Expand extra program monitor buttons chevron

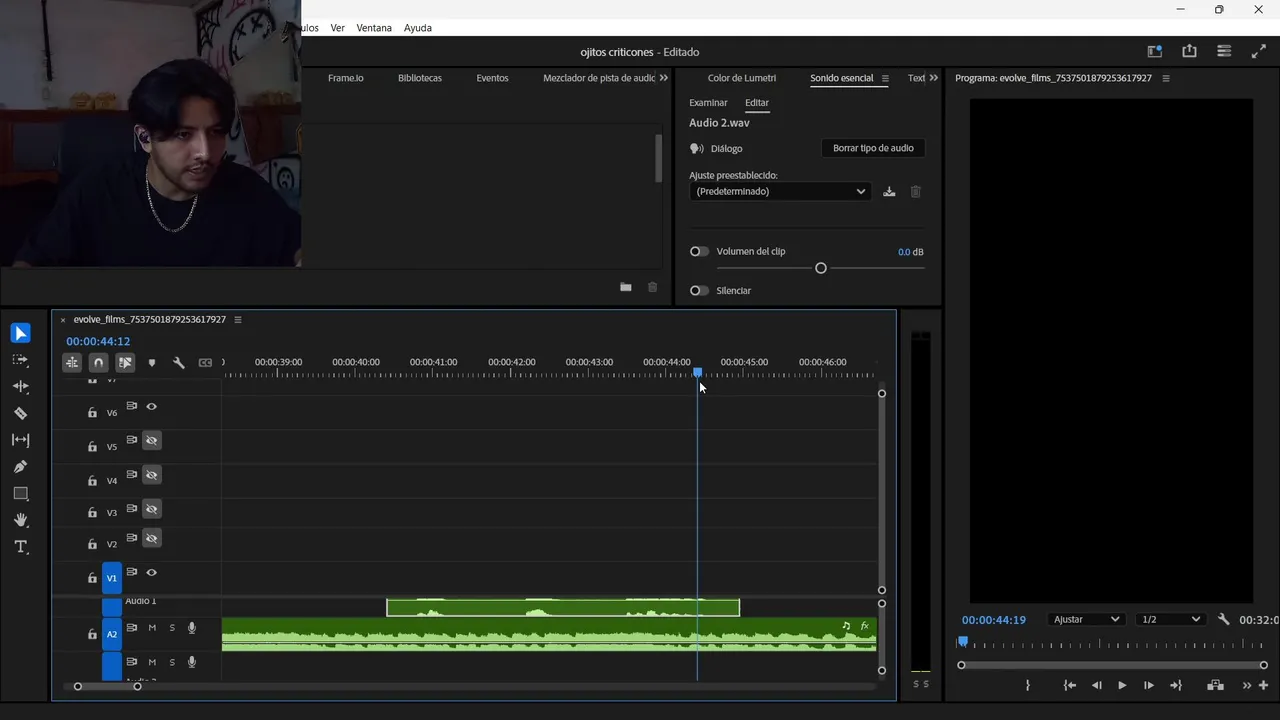point(1246,686)
